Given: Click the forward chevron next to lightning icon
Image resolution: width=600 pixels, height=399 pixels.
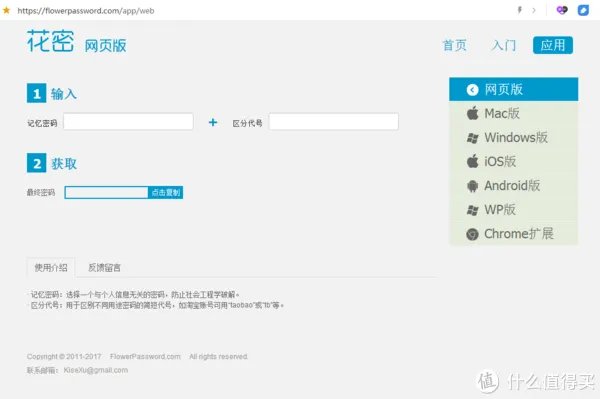Looking at the screenshot, I should 534,10.
